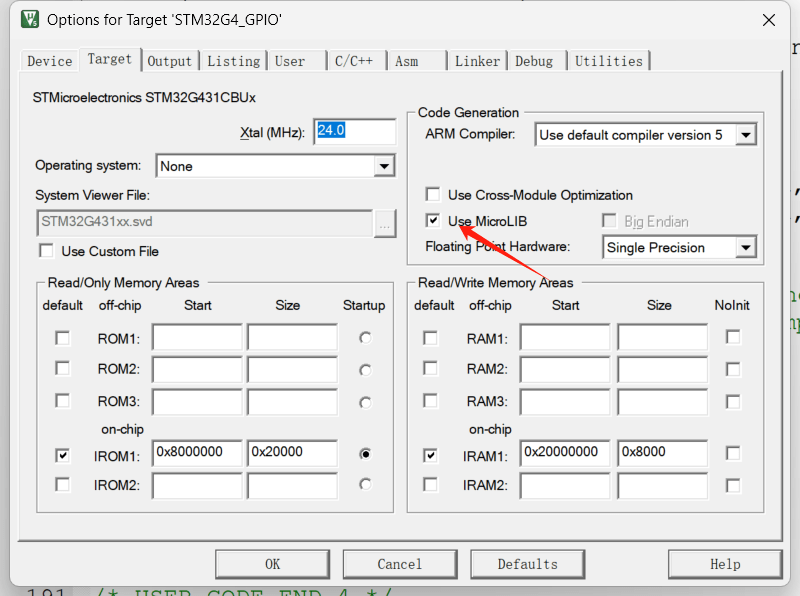The height and width of the screenshot is (596, 800).
Task: Click the Keil uVision icon in title bar
Action: click(x=30, y=19)
